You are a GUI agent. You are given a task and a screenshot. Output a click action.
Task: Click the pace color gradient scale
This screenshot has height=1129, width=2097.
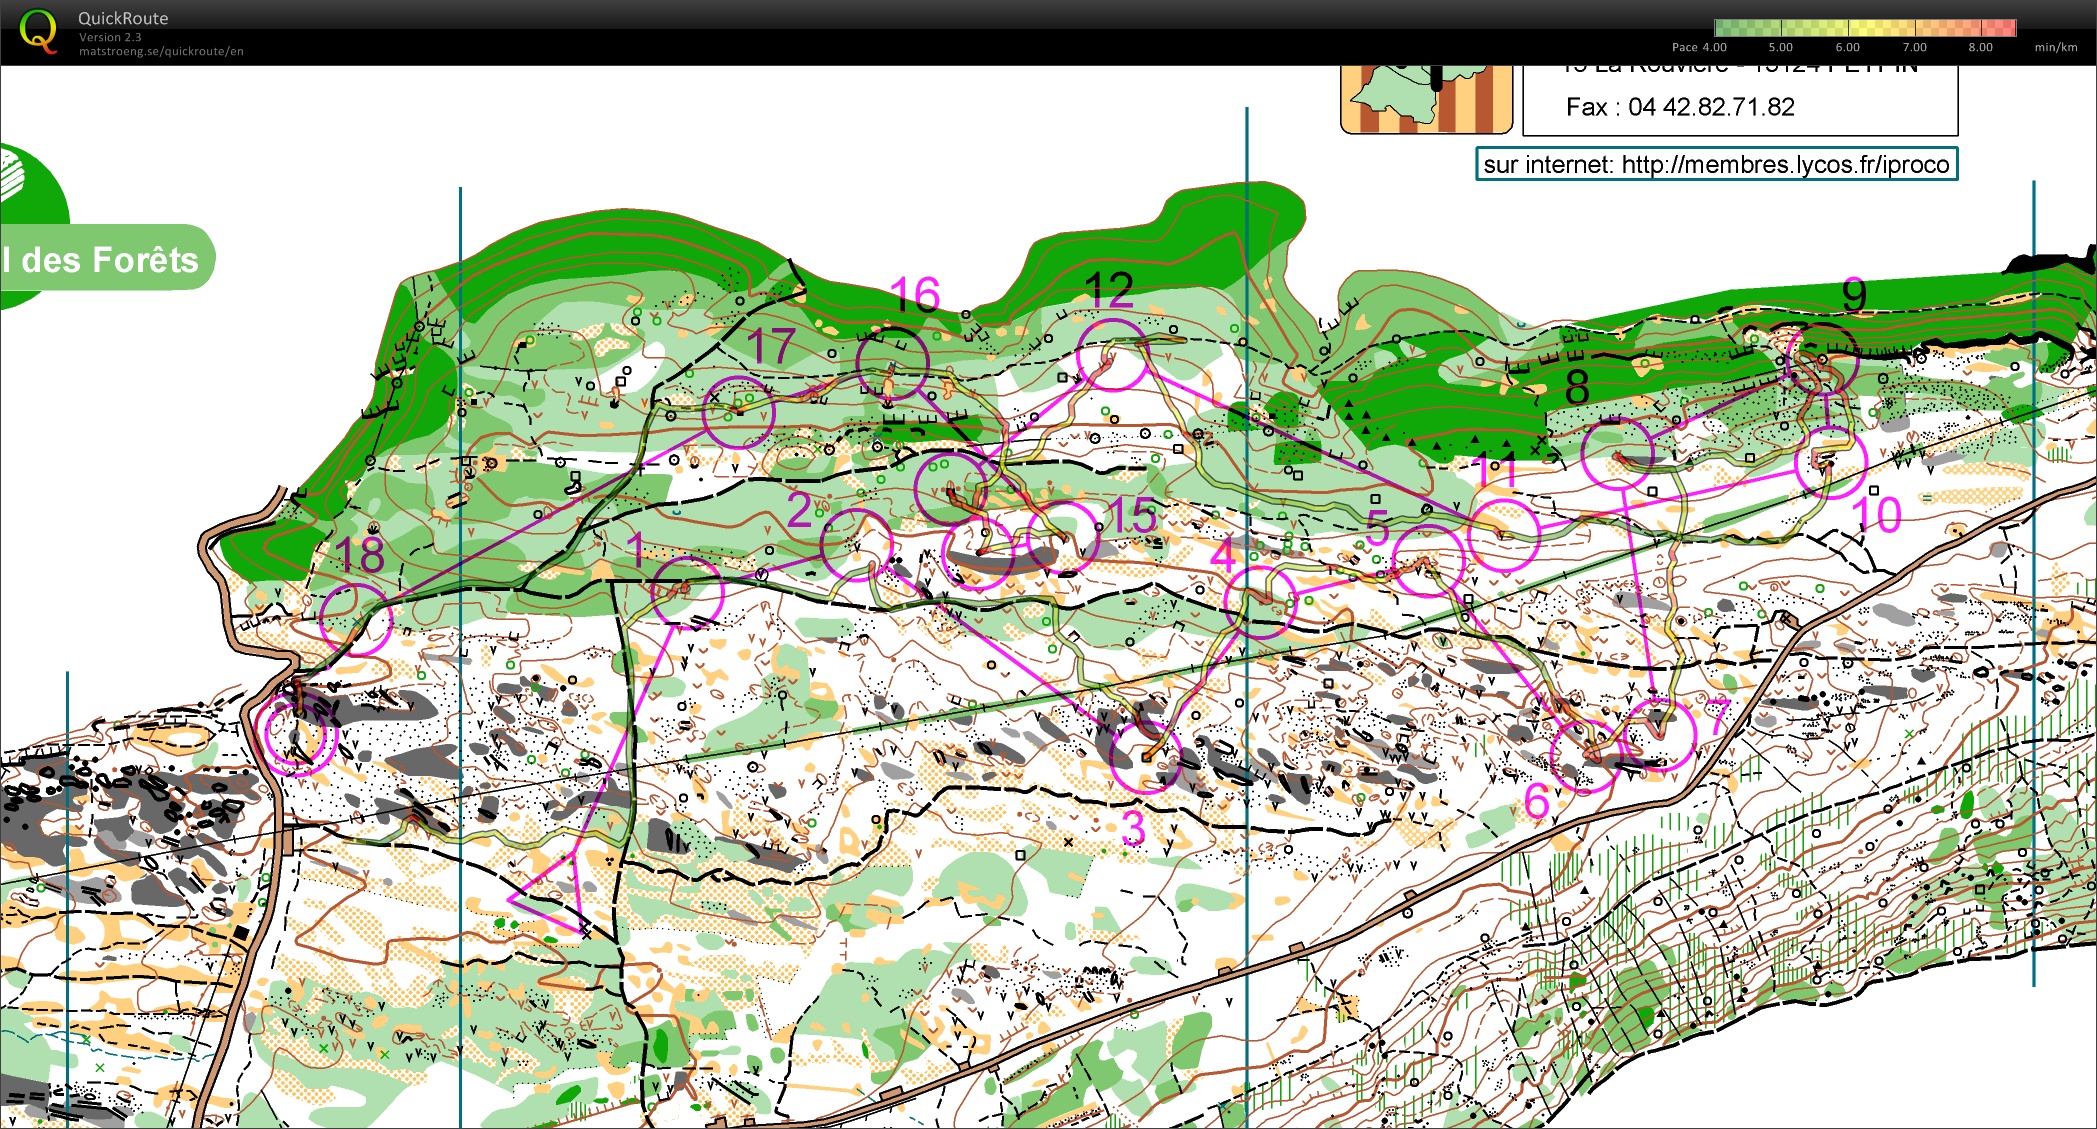coord(1865,28)
